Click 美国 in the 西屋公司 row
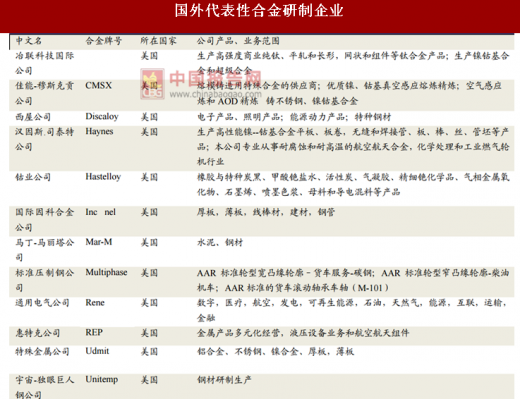Screen dimensions: 520x399 pos(149,117)
